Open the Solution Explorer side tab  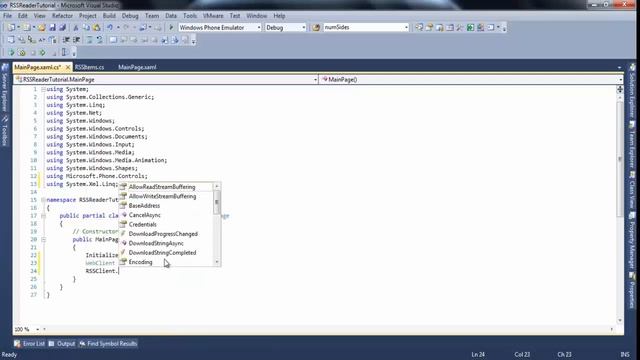632,91
